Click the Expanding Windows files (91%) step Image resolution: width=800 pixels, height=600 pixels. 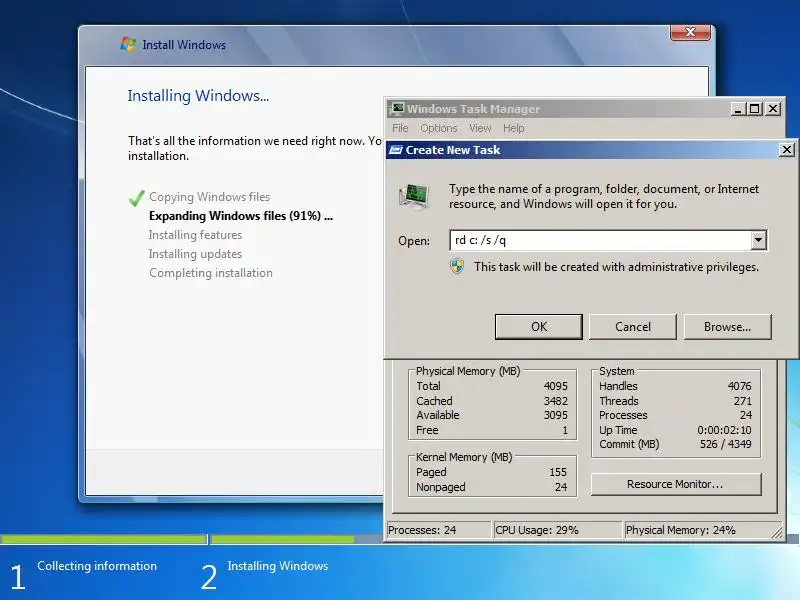tap(241, 216)
